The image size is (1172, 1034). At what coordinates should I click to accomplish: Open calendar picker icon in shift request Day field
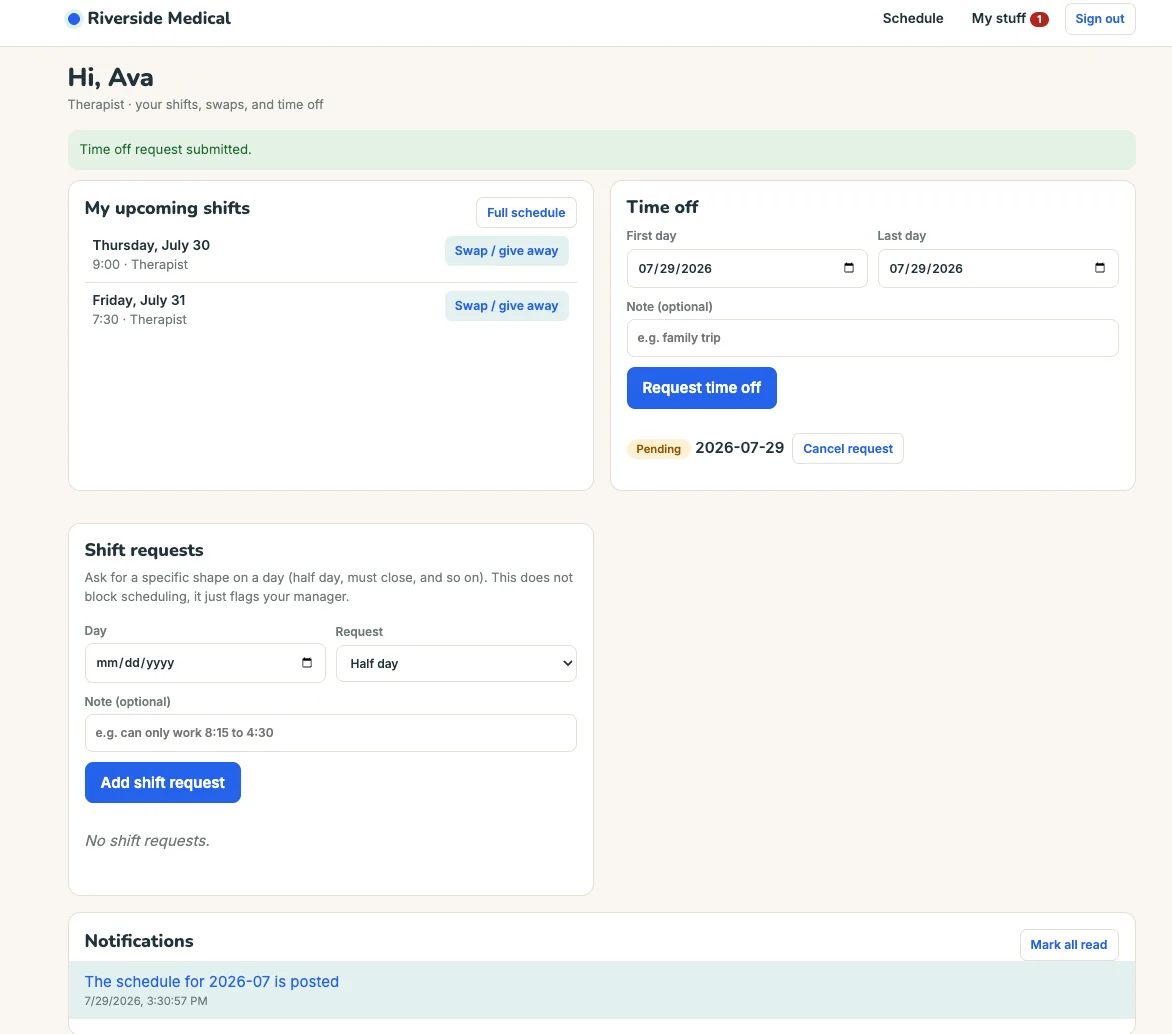click(306, 662)
